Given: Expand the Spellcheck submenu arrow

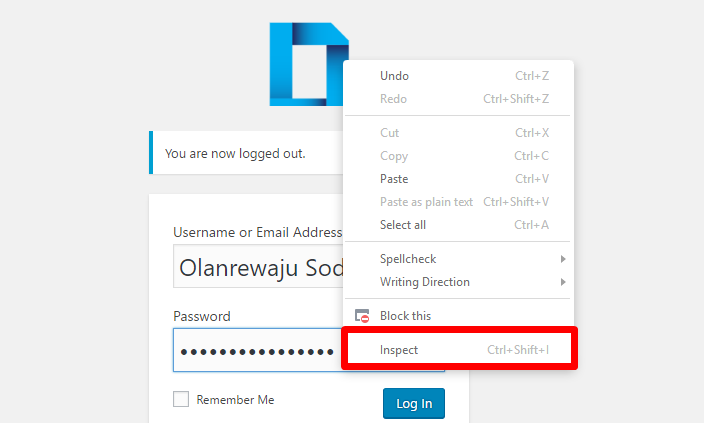Looking at the screenshot, I should pyautogui.click(x=563, y=259).
